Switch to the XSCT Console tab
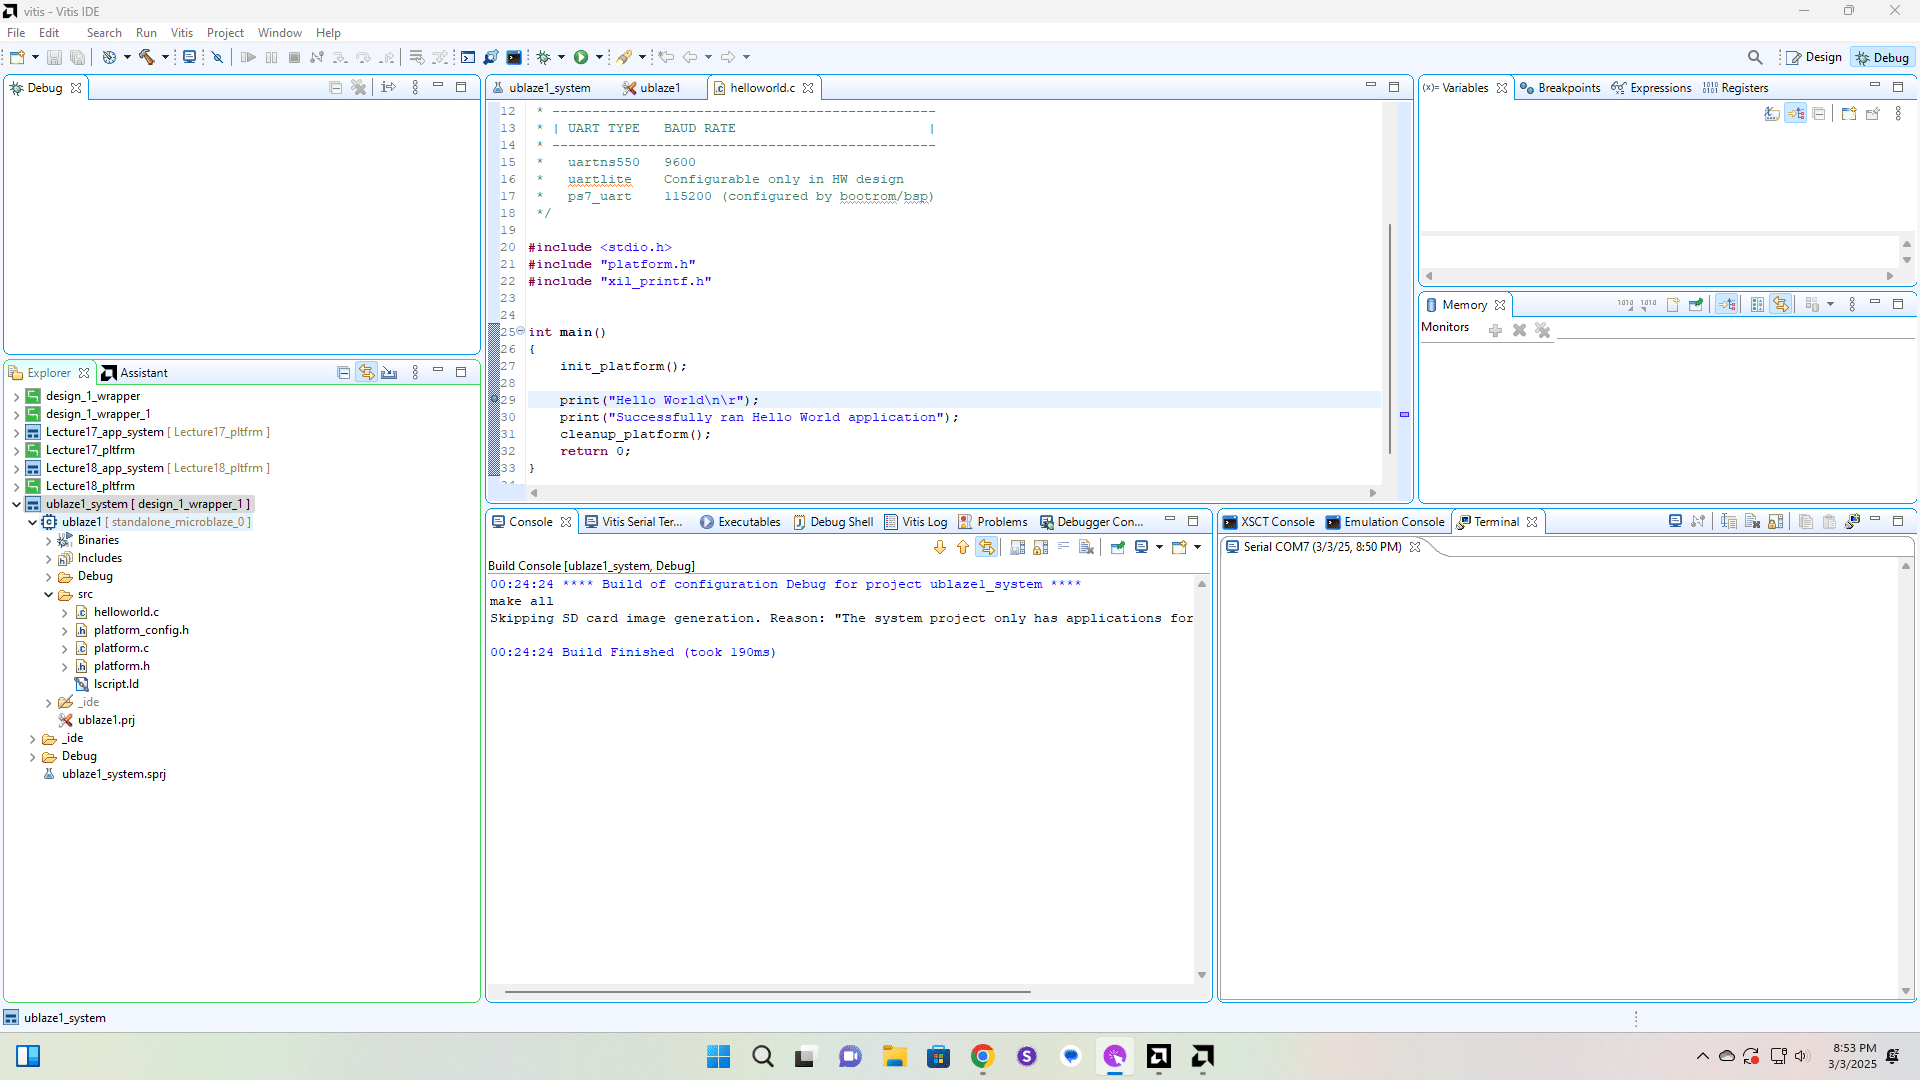Image resolution: width=1920 pixels, height=1080 pixels. pyautogui.click(x=1268, y=522)
